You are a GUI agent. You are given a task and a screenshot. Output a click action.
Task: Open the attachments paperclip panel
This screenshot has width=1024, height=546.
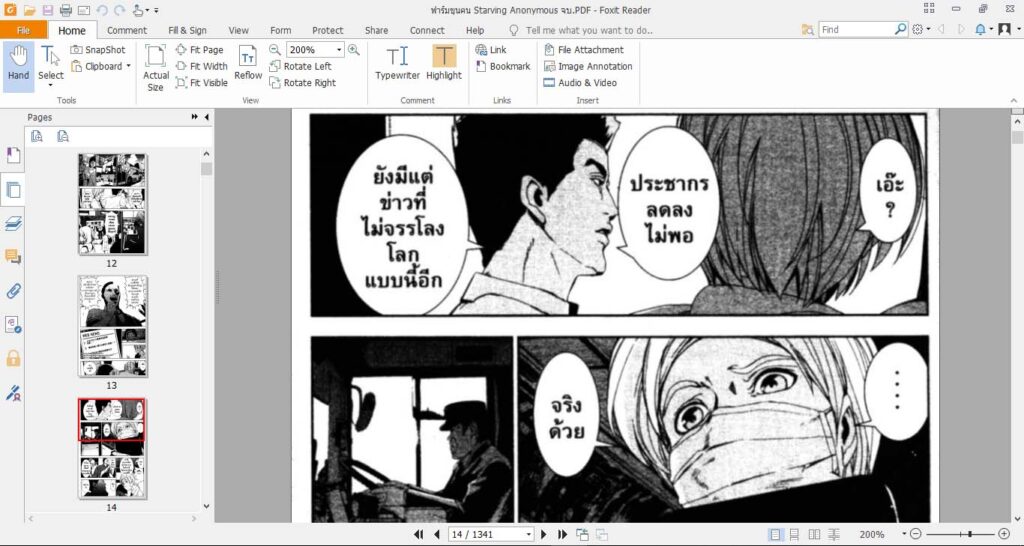pyautogui.click(x=13, y=291)
